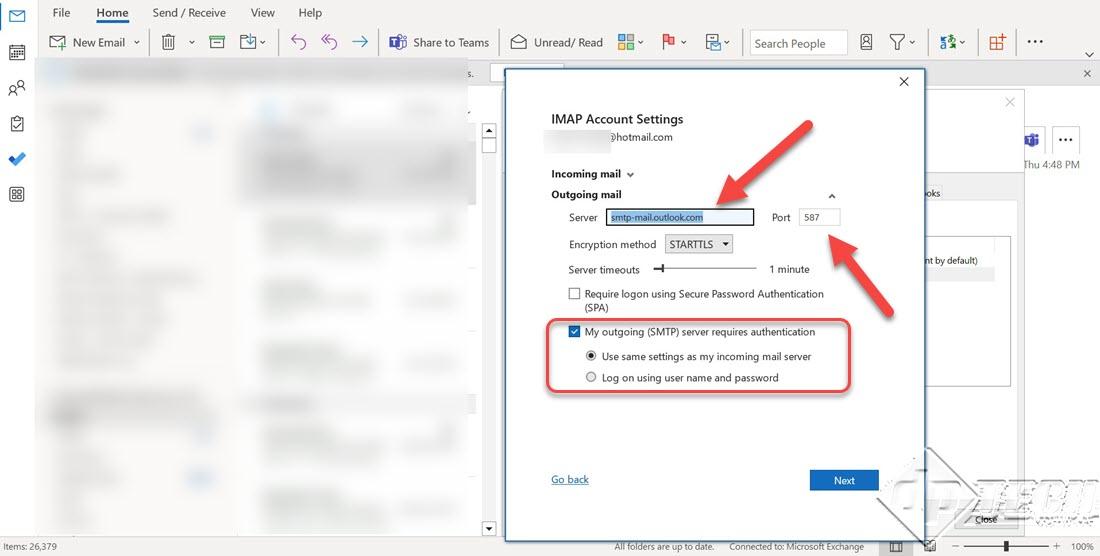This screenshot has width=1100, height=556.
Task: Enable Require logon using SPA checkbox
Action: pyautogui.click(x=575, y=294)
